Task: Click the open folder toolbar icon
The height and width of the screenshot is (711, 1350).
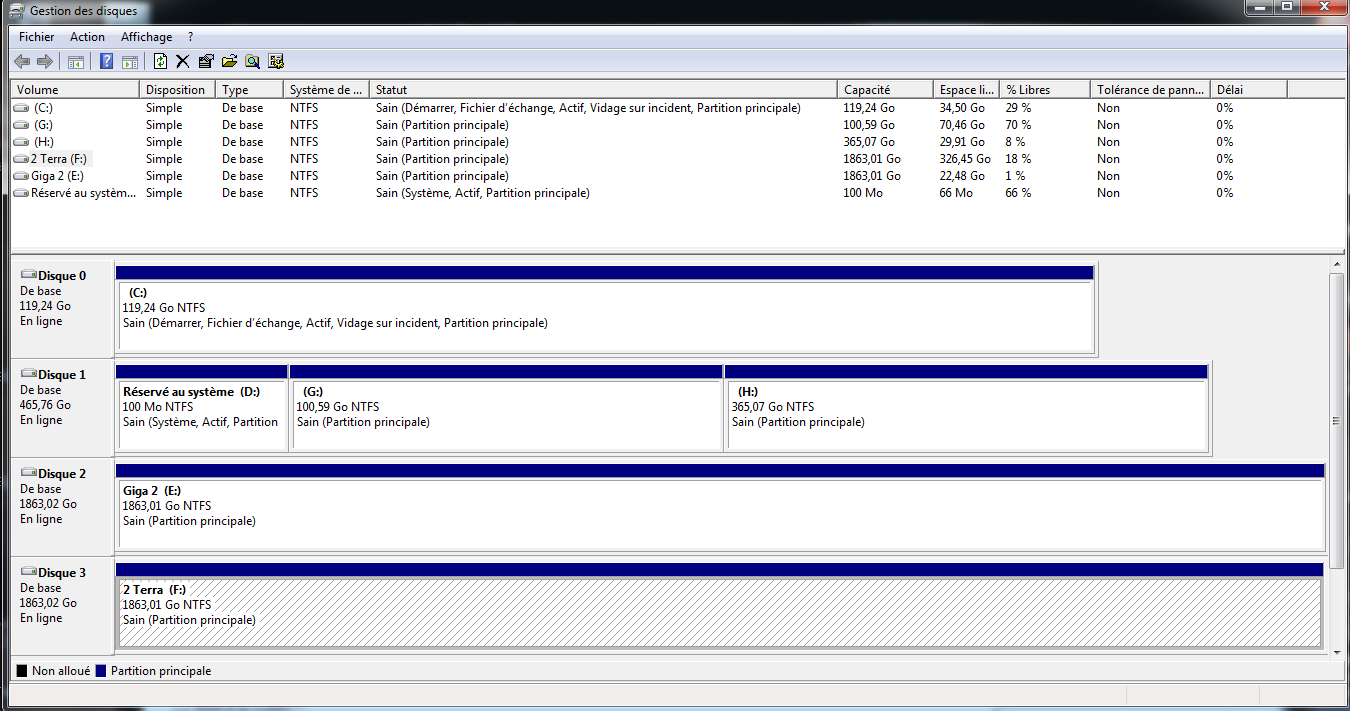Action: point(229,62)
